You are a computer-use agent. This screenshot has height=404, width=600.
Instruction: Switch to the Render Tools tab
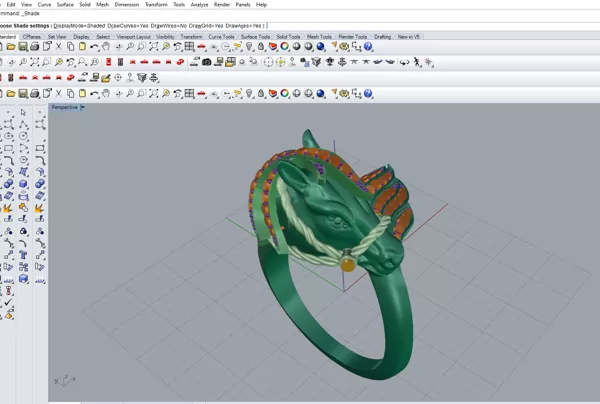(x=353, y=37)
